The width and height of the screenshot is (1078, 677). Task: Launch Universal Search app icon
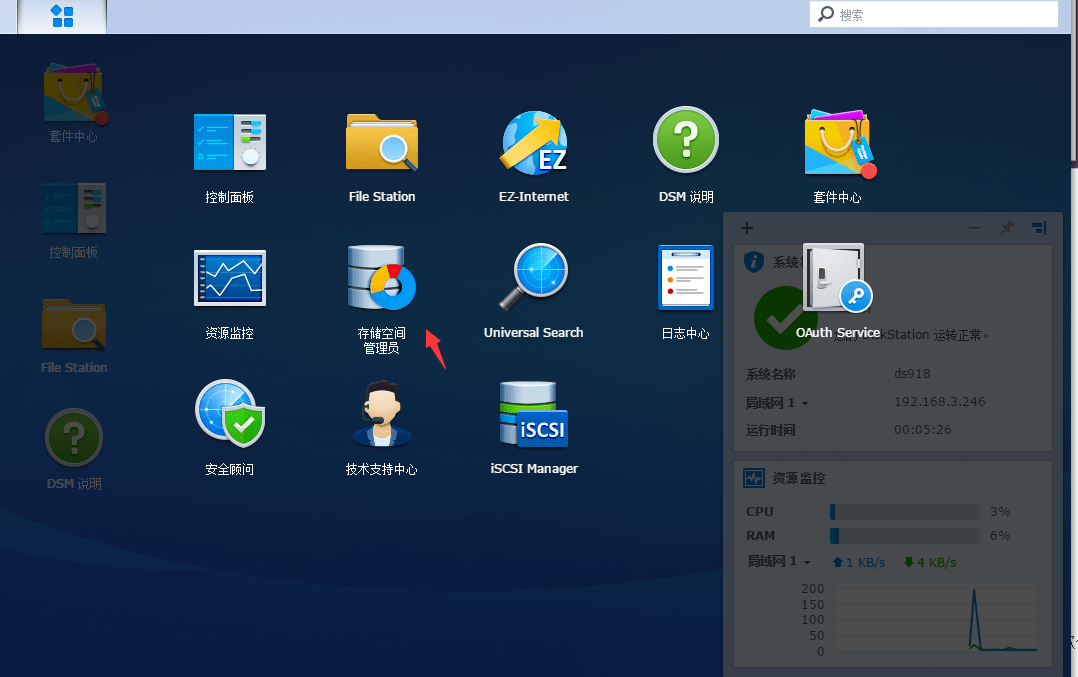(534, 279)
